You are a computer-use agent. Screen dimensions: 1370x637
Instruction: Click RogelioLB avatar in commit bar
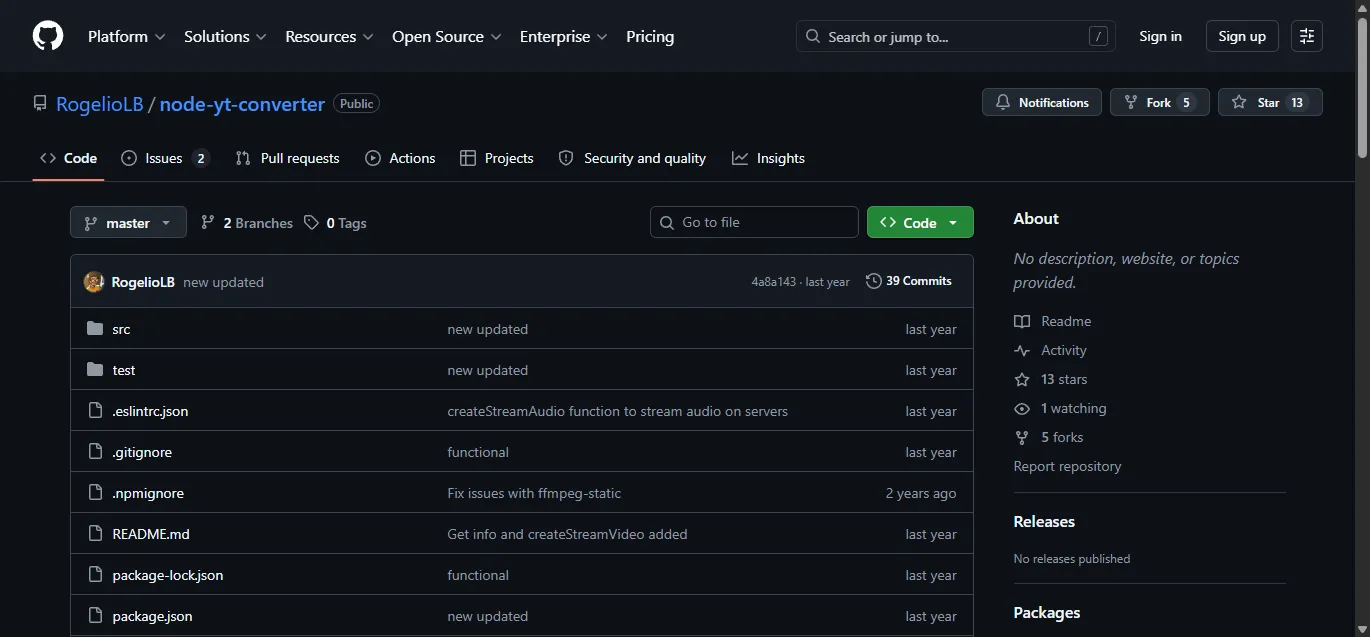tap(94, 282)
